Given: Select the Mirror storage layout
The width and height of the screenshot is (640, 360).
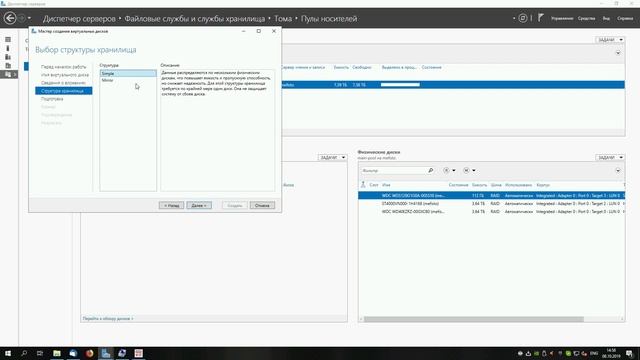Looking at the screenshot, I should point(128,80).
